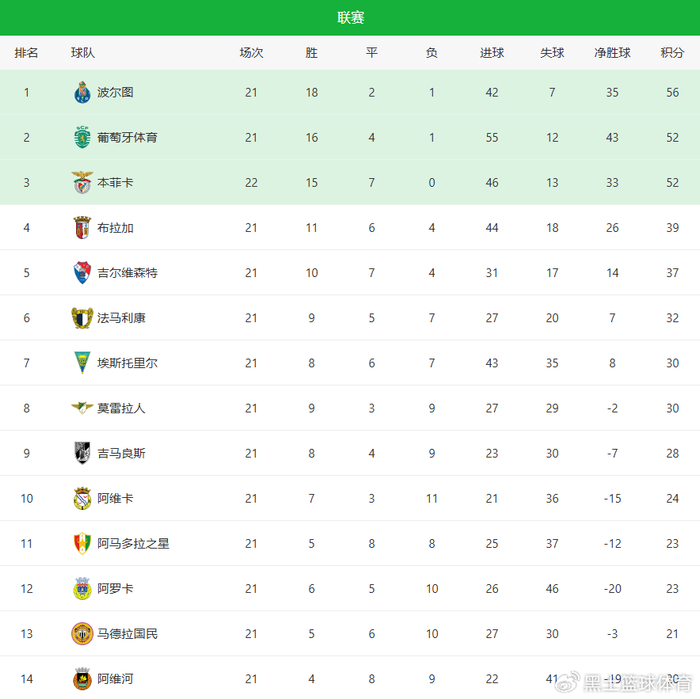The width and height of the screenshot is (700, 699).
Task: Click the 埃斯托里尔 yellow crest icon
Action: tap(82, 363)
